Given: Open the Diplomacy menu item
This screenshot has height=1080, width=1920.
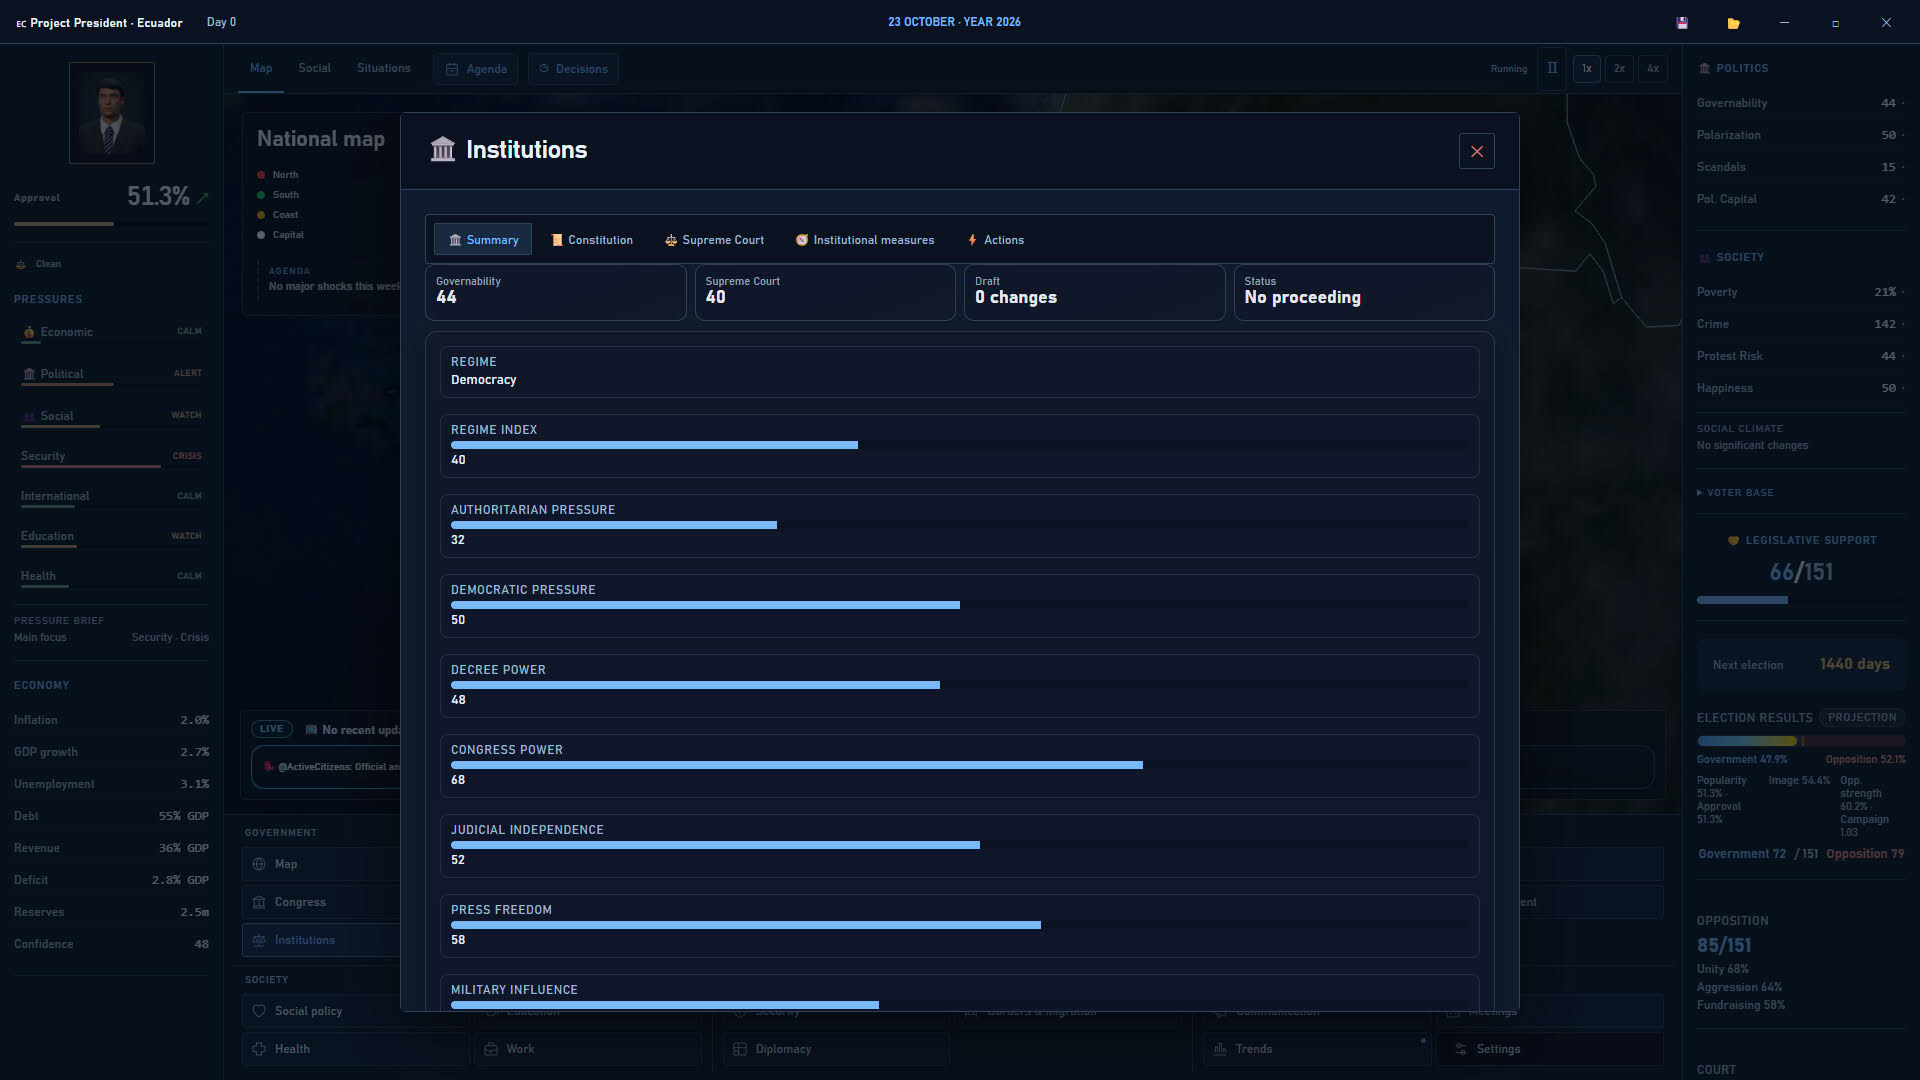Looking at the screenshot, I should [x=836, y=1049].
